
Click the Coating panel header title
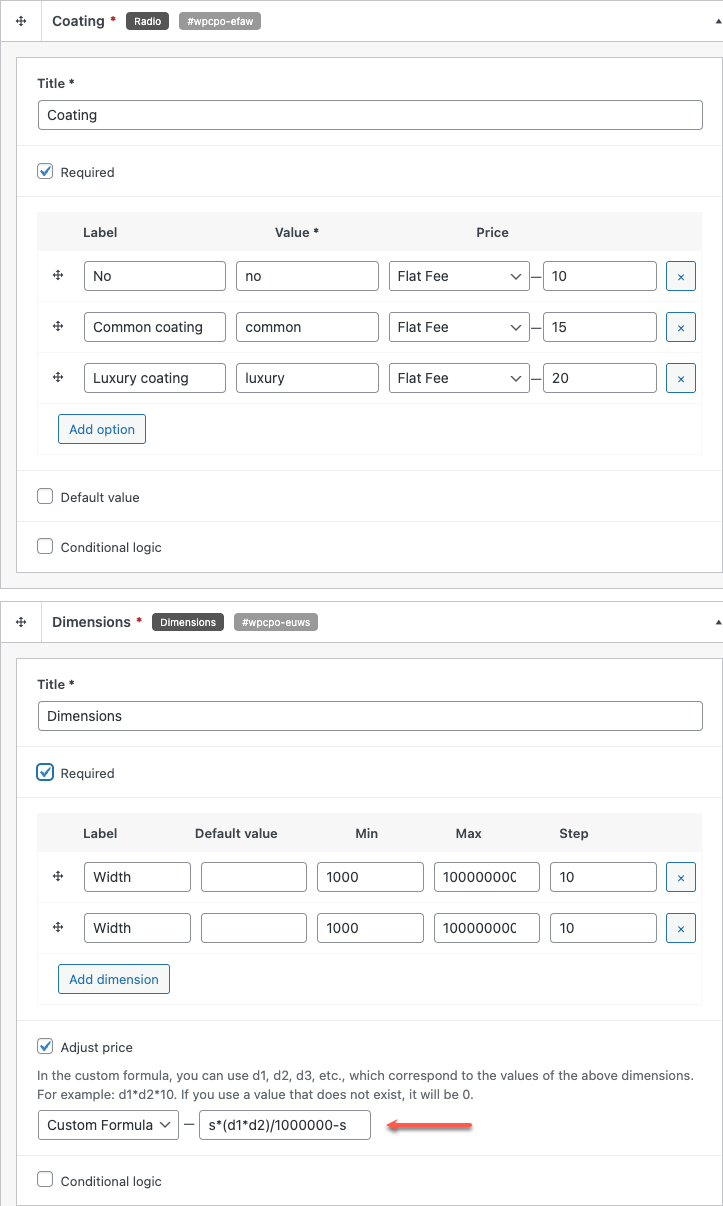(78, 21)
